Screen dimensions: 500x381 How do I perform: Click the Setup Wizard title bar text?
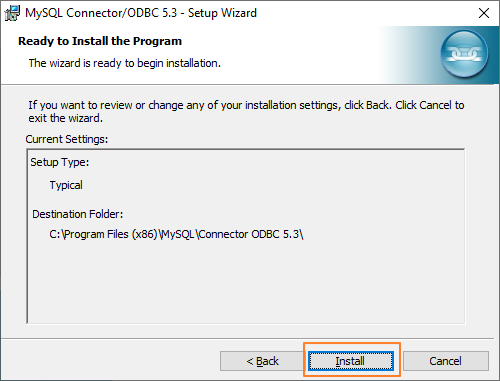point(141,13)
